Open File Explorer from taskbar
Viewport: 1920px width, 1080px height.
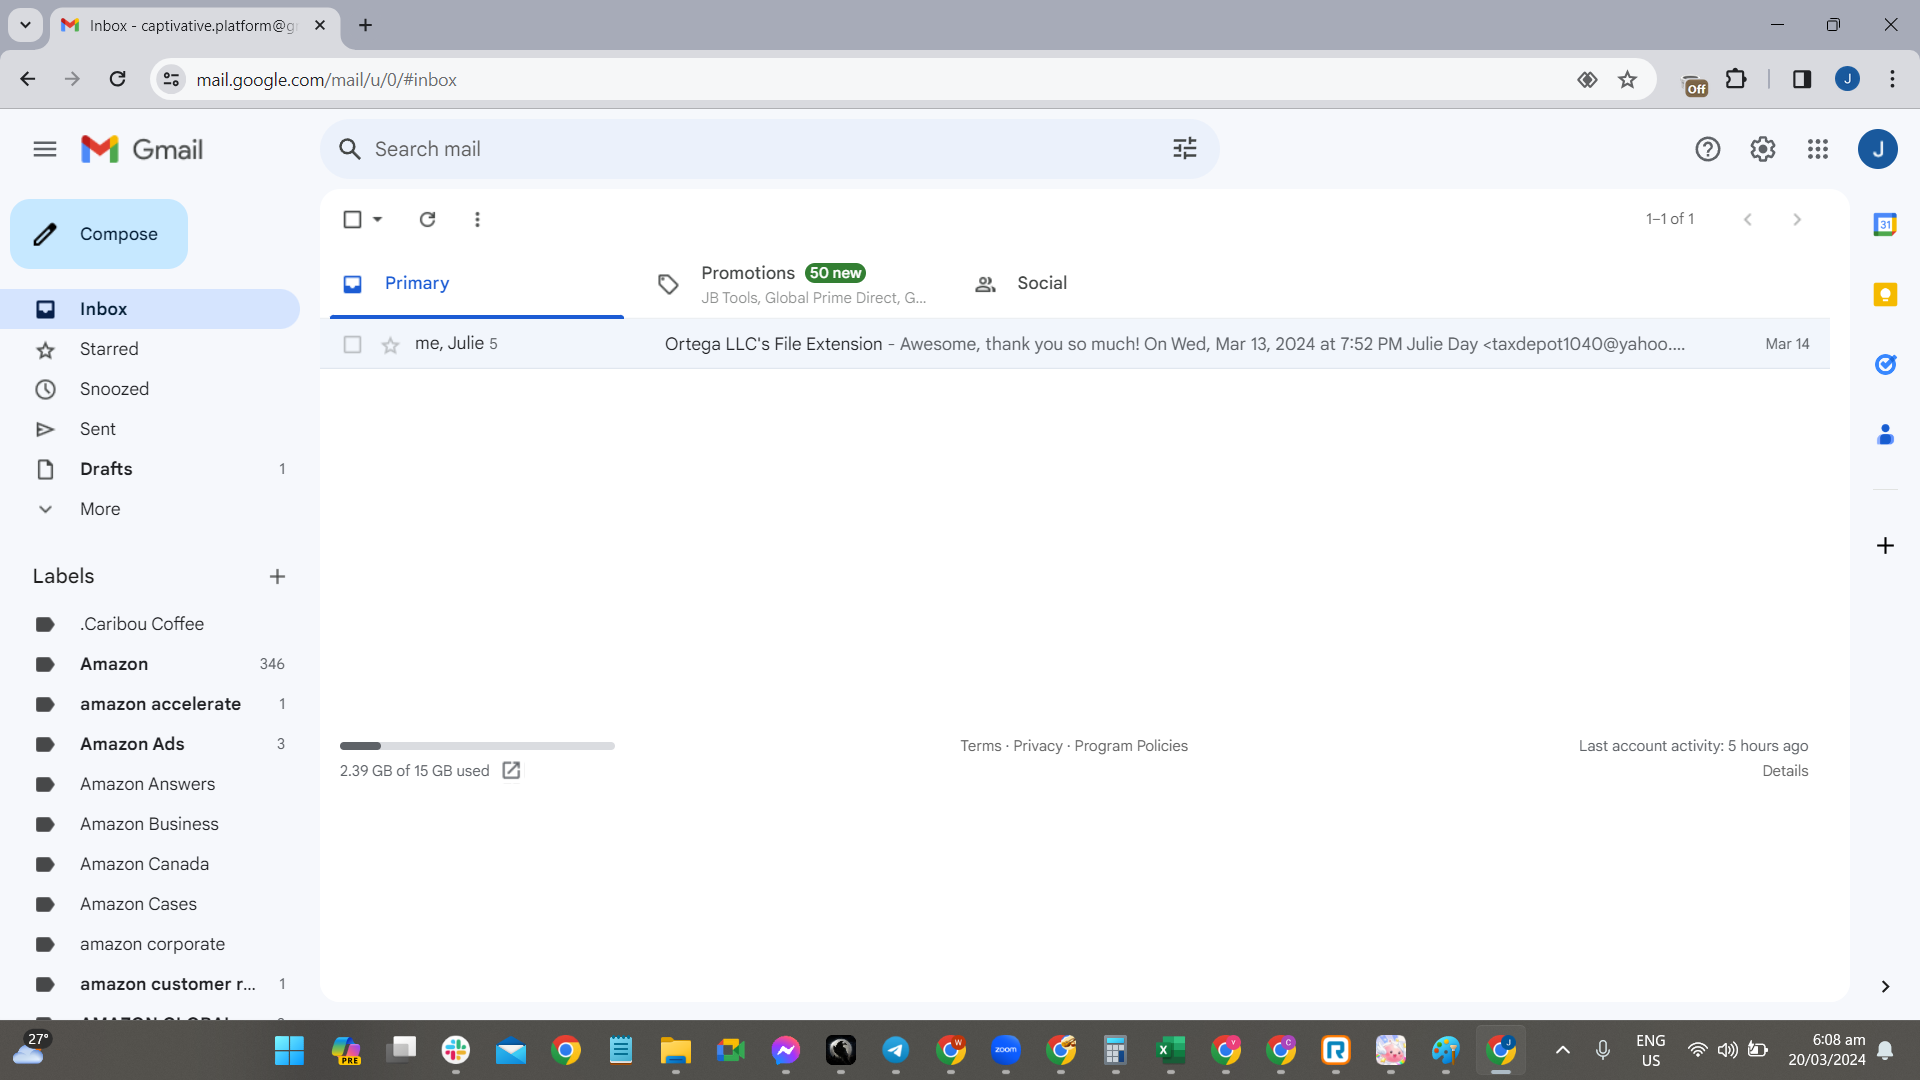coord(675,1050)
